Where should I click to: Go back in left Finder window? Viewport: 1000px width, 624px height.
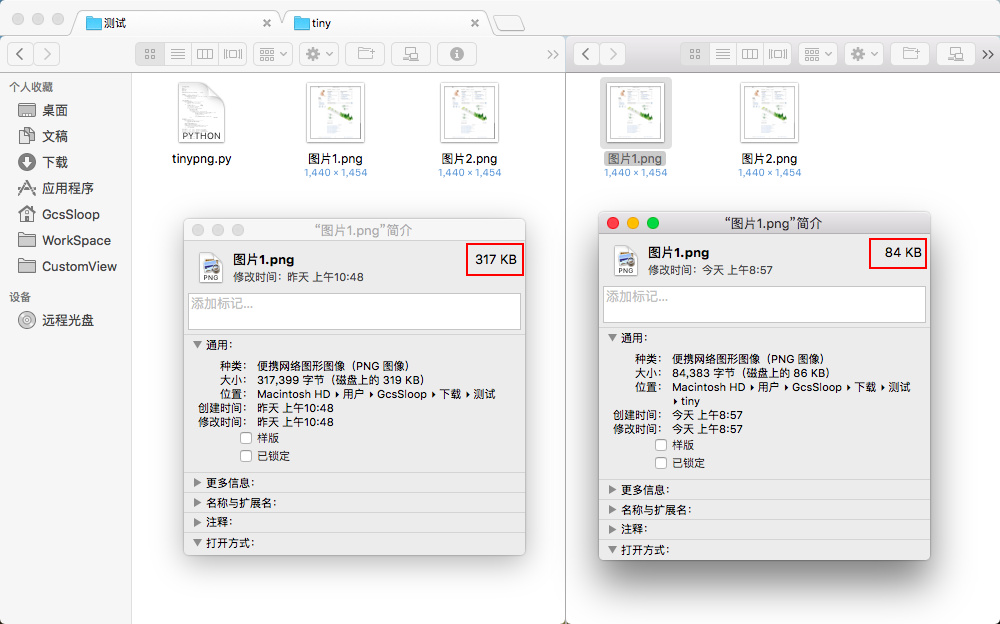tap(20, 54)
